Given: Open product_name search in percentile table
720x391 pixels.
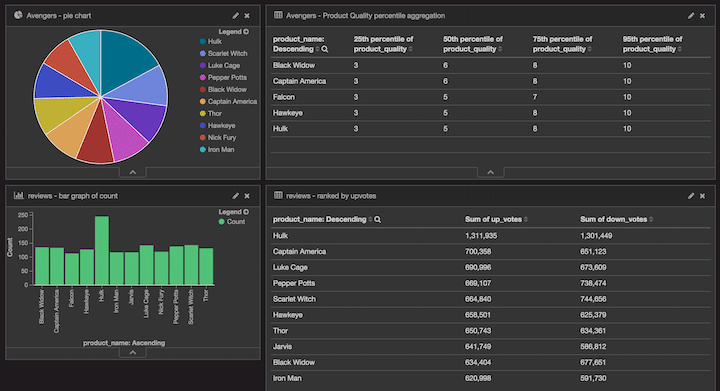Looking at the screenshot, I should pyautogui.click(x=325, y=49).
